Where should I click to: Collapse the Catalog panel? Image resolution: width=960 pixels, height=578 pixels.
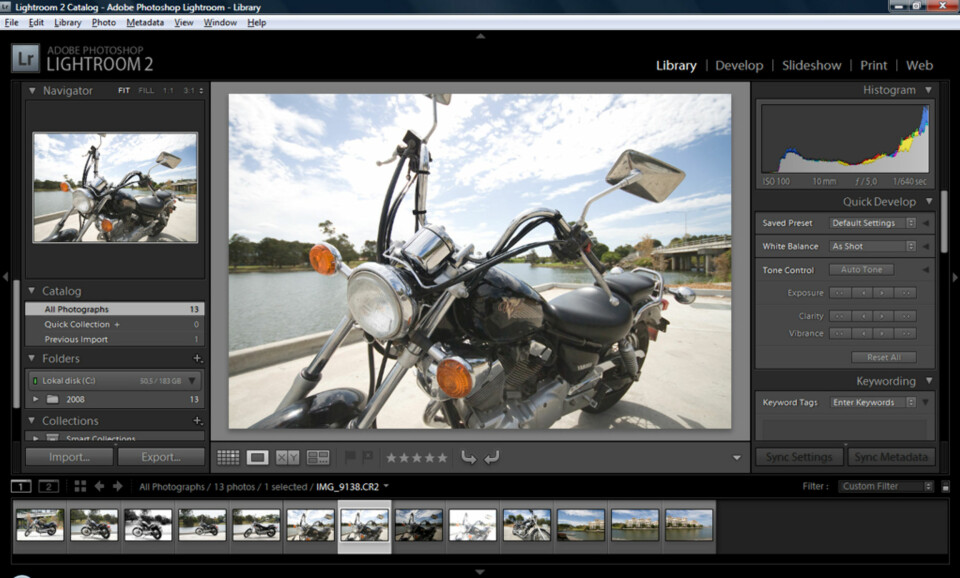coord(32,291)
